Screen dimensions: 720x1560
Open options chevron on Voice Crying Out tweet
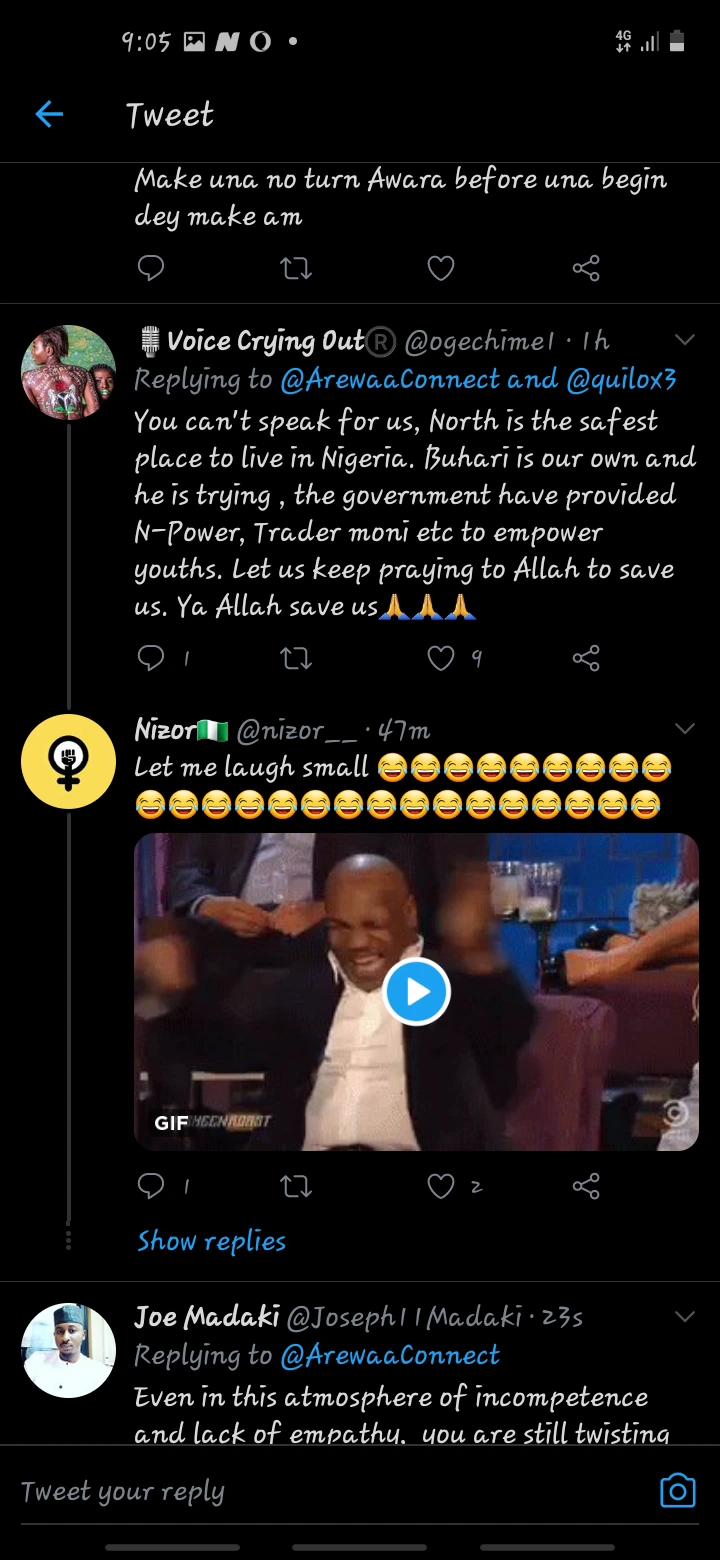pos(685,340)
